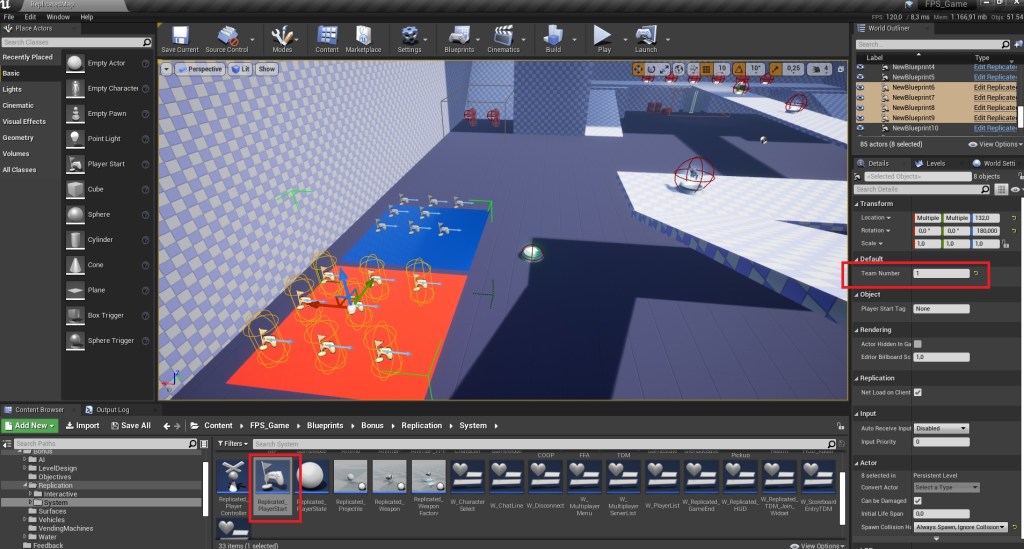
Task: Open the Auto Receive Input dropdown
Action: pos(941,428)
